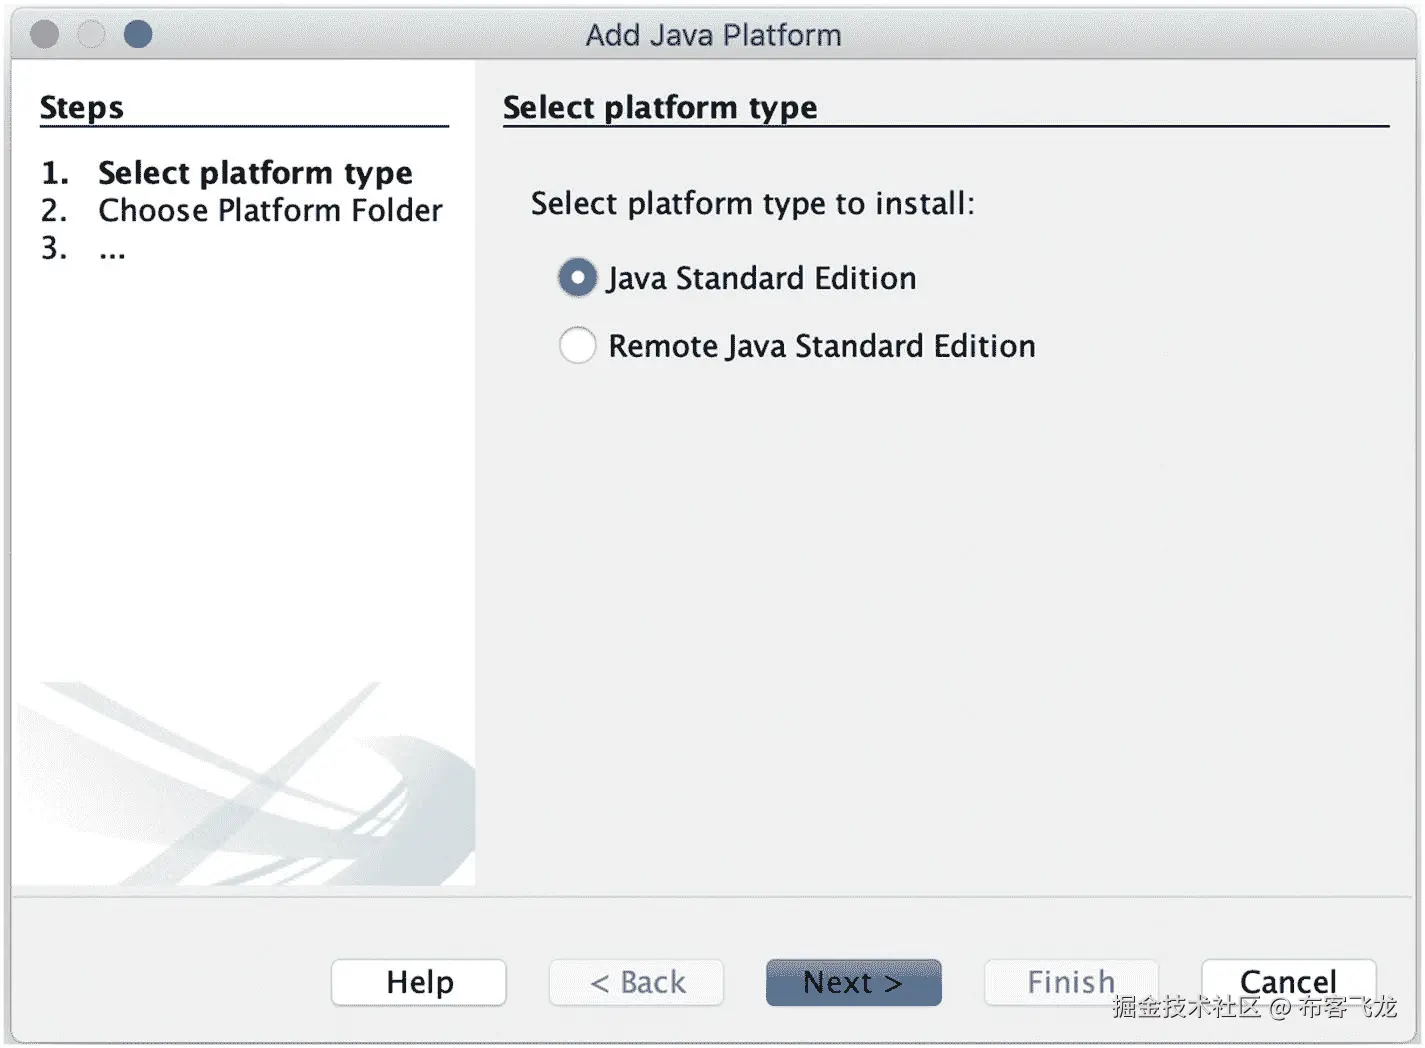Close the Add Java Platform dialog window

point(45,35)
